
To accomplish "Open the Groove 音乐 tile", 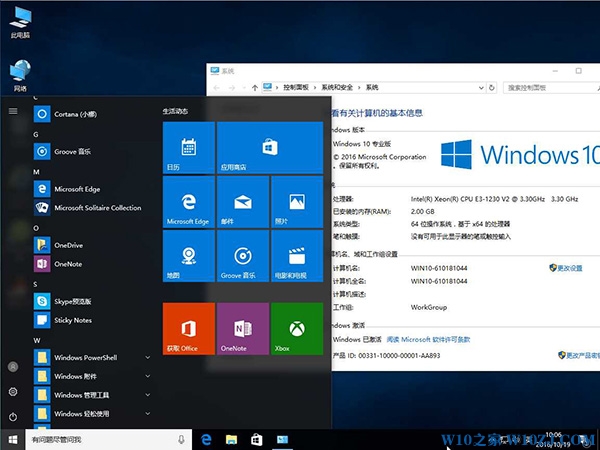I will (x=243, y=256).
